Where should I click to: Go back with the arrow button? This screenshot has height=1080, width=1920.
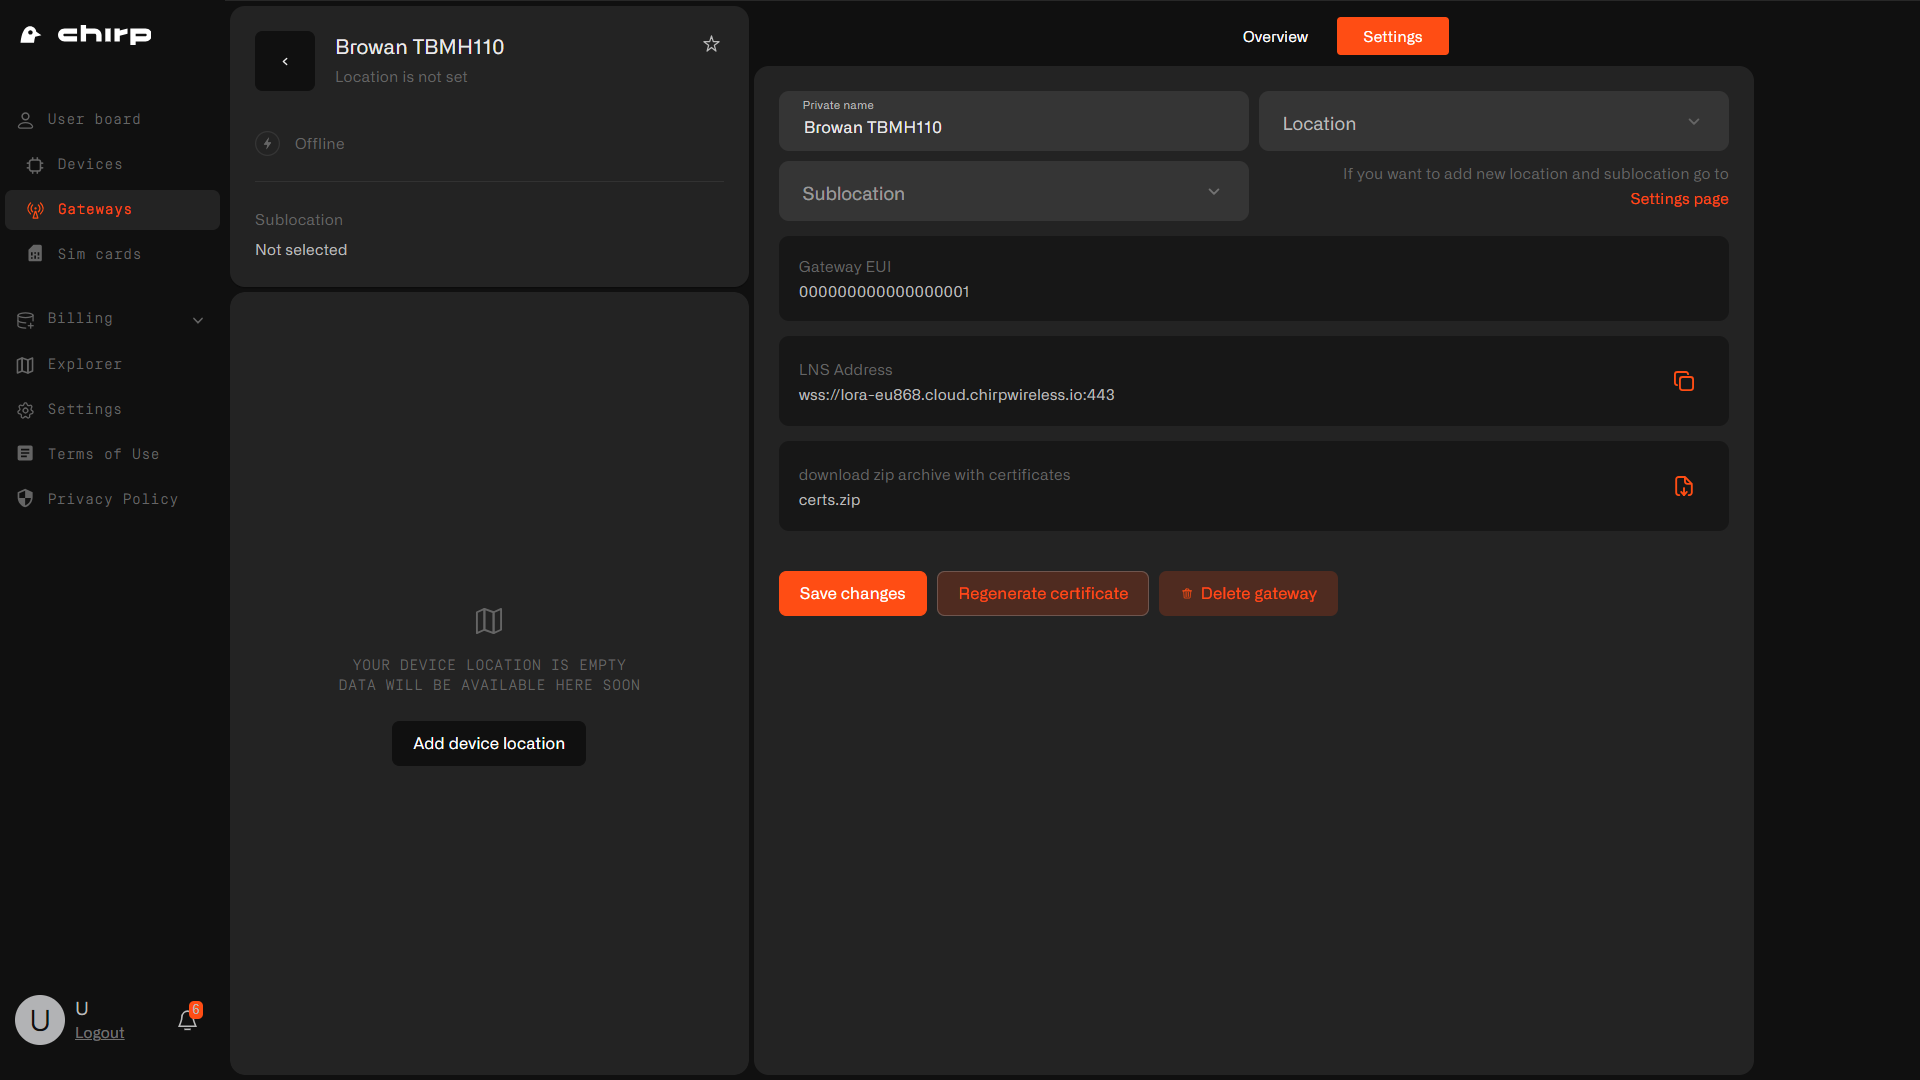[x=285, y=61]
